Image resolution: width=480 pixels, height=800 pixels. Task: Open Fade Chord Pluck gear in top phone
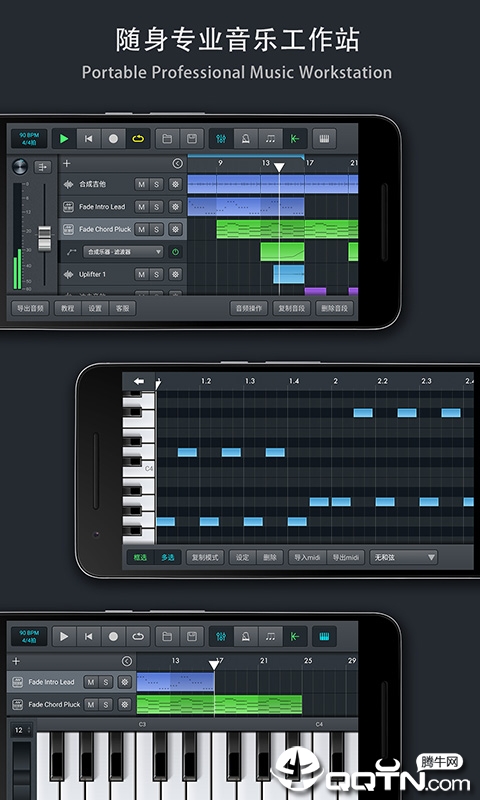coord(175,229)
